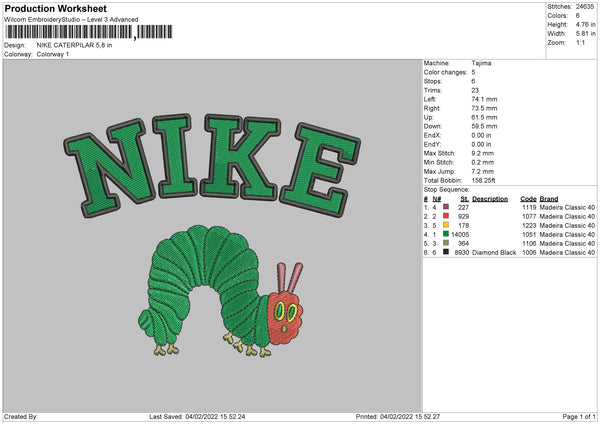Click thread code 1006
The image size is (600, 424).
click(x=529, y=253)
